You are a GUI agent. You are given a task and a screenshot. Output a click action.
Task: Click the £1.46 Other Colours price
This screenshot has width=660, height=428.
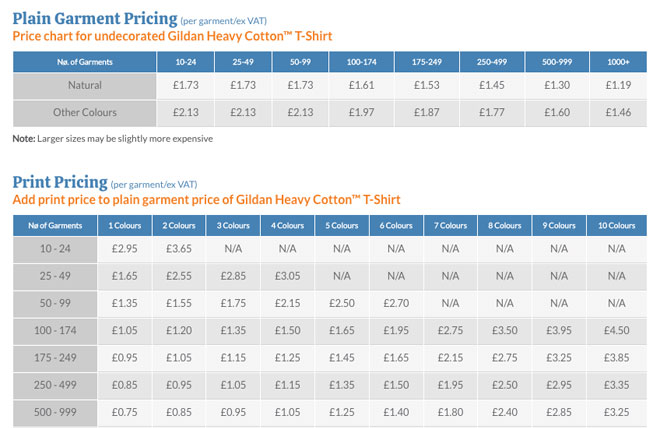(617, 112)
